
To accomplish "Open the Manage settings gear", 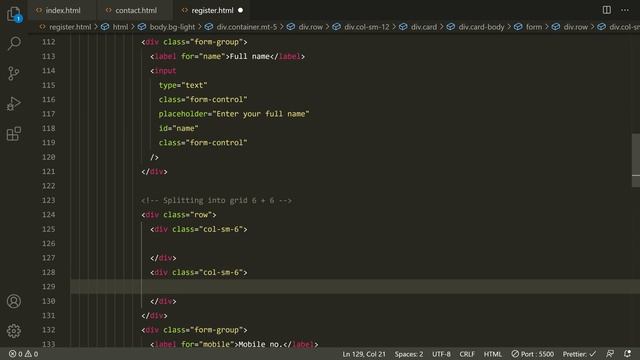I will (14, 331).
